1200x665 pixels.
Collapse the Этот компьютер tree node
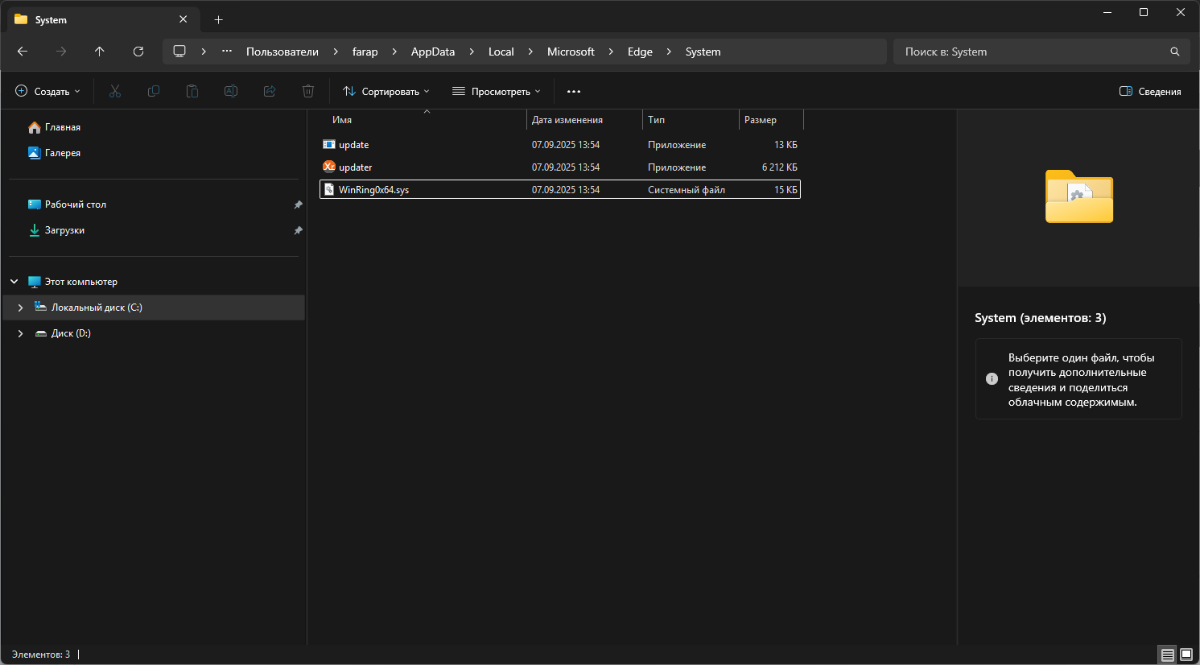point(14,282)
